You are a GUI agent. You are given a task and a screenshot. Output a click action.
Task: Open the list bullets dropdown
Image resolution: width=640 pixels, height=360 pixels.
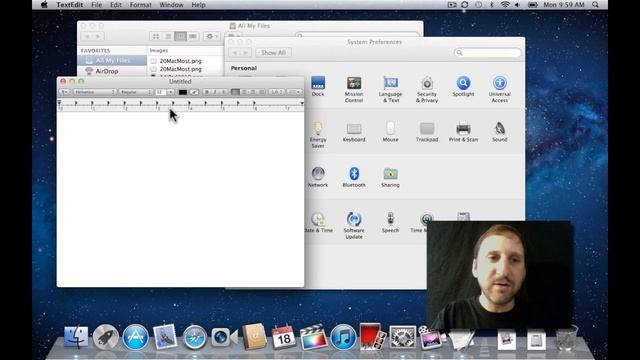(294, 92)
